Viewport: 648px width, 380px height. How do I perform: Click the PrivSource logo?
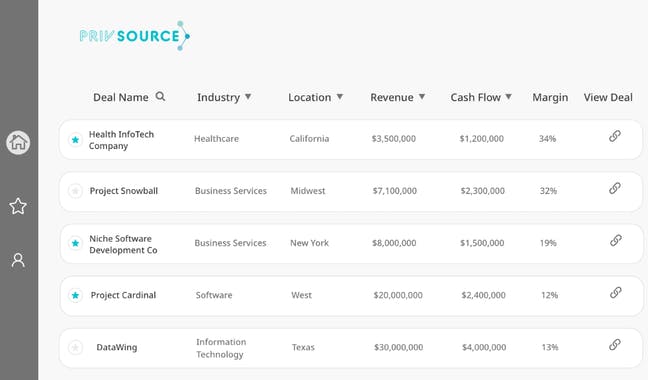click(x=134, y=36)
